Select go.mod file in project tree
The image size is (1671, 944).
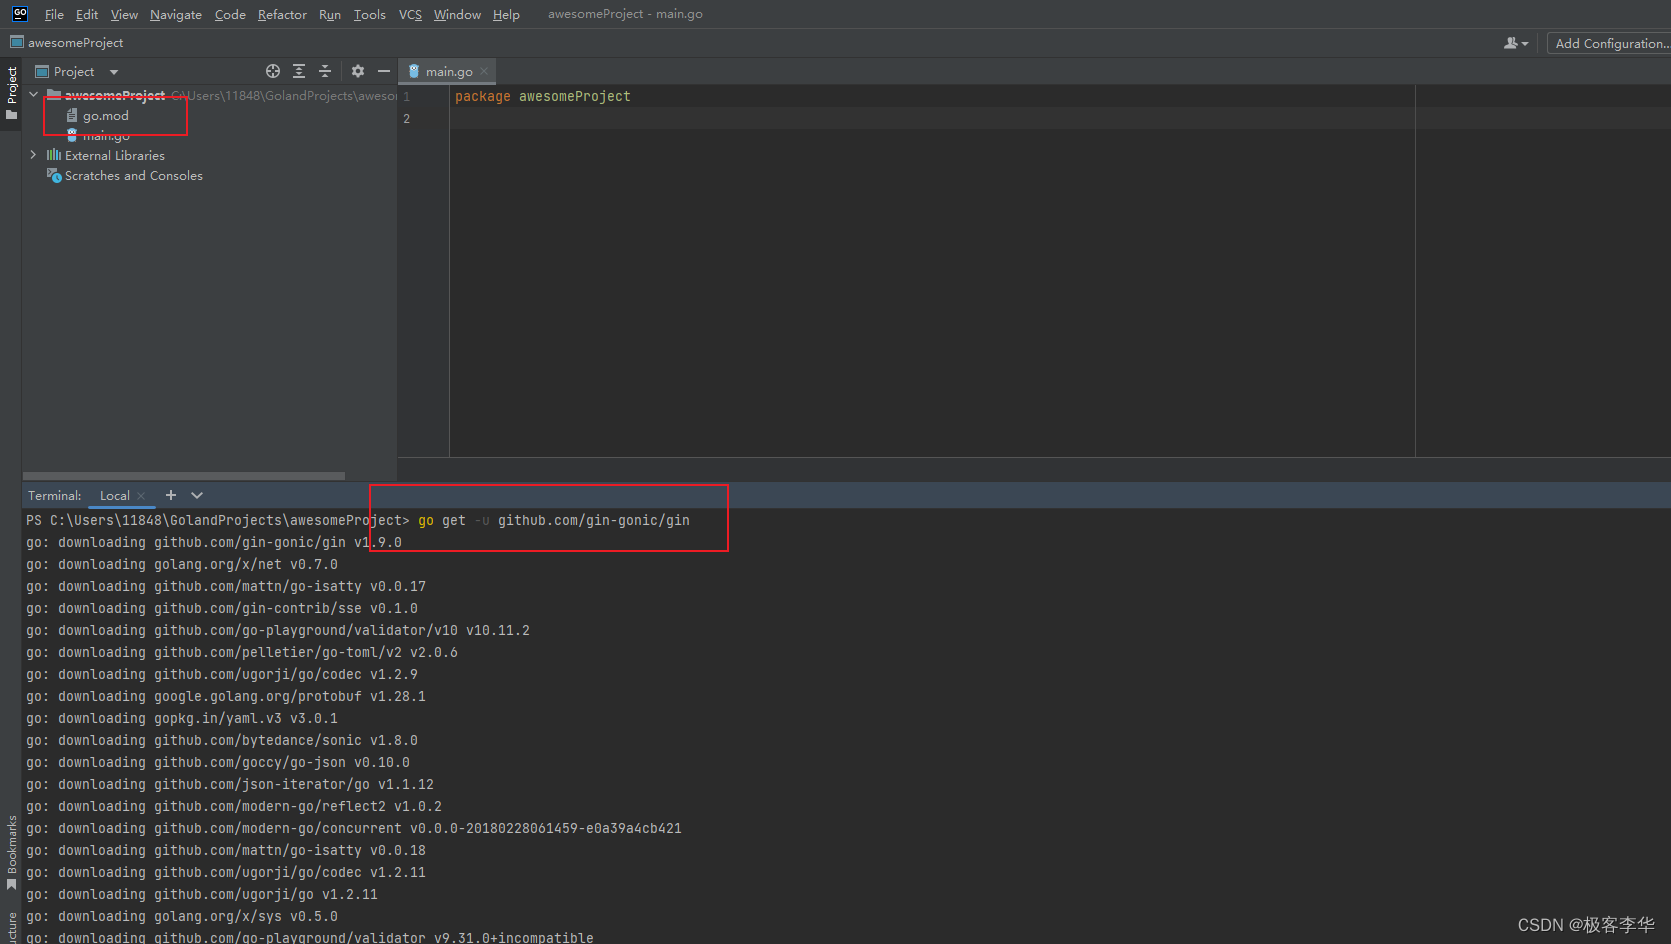(x=106, y=116)
